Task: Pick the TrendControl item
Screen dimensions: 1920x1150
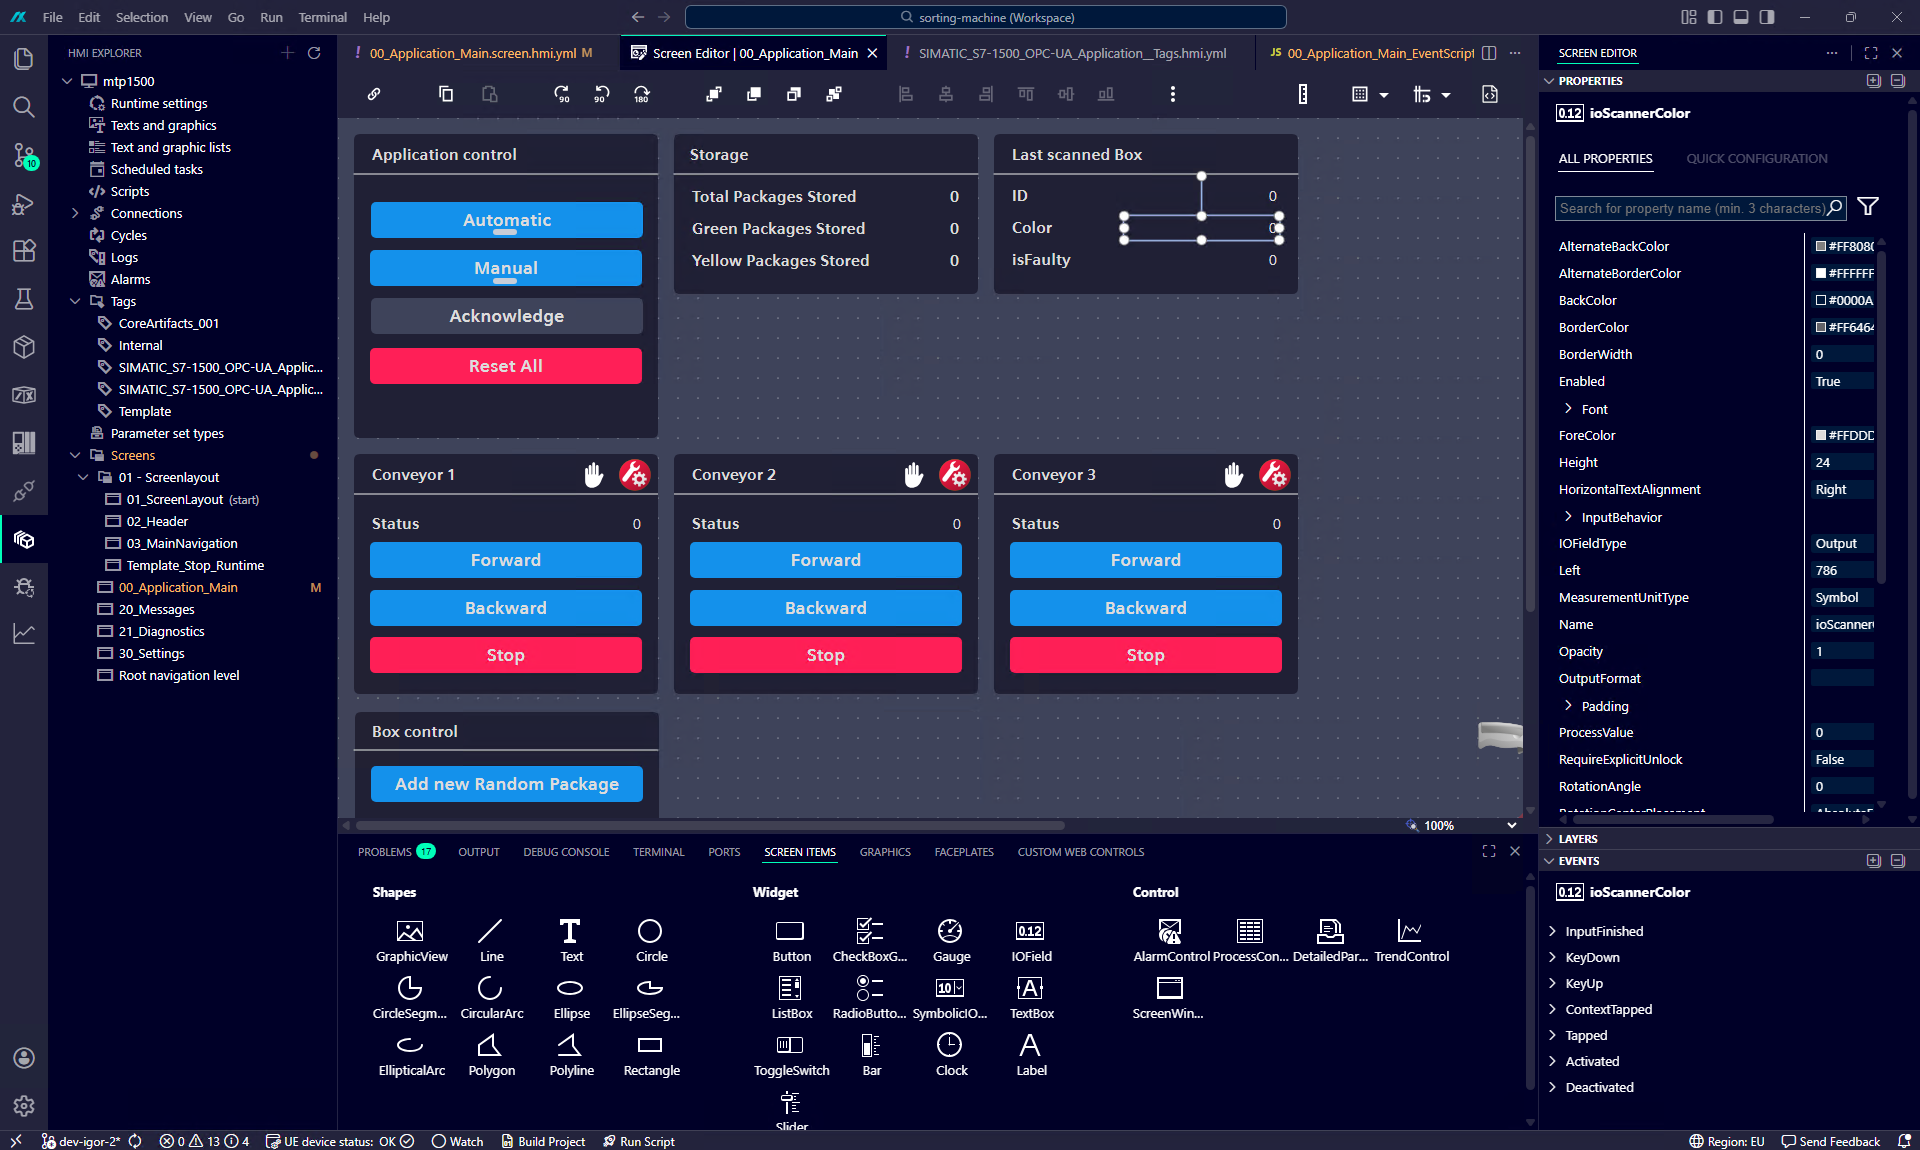Action: (x=1411, y=941)
